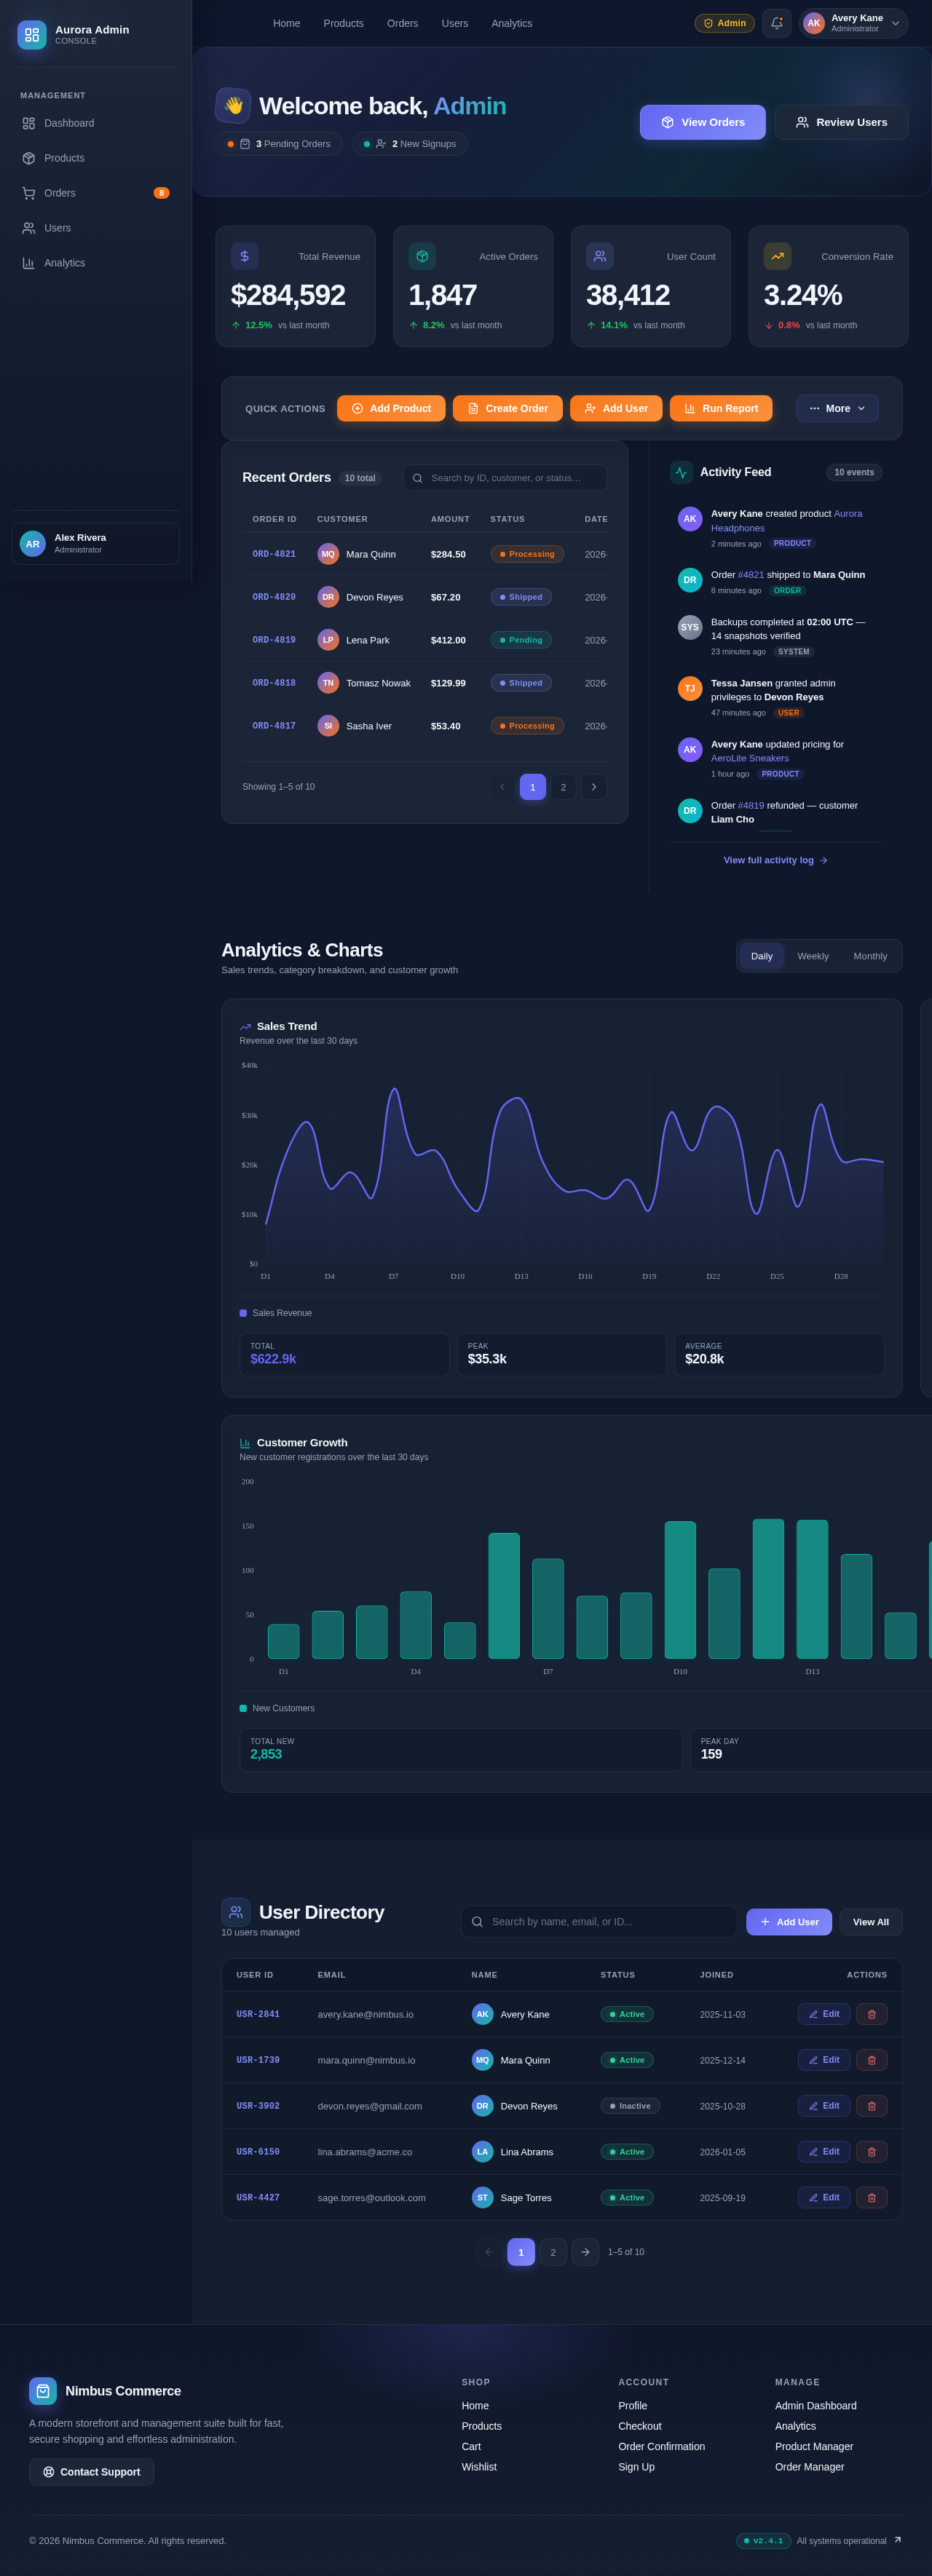Click the Admin role badge
The height and width of the screenshot is (2576, 932).
tap(724, 23)
